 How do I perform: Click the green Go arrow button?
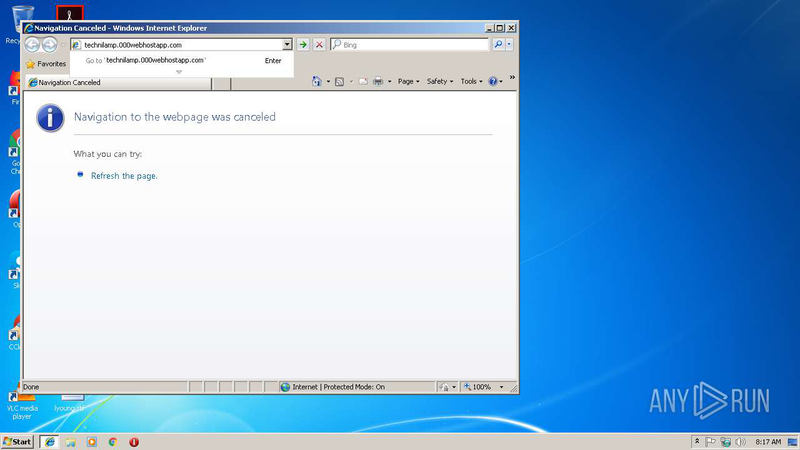303,45
